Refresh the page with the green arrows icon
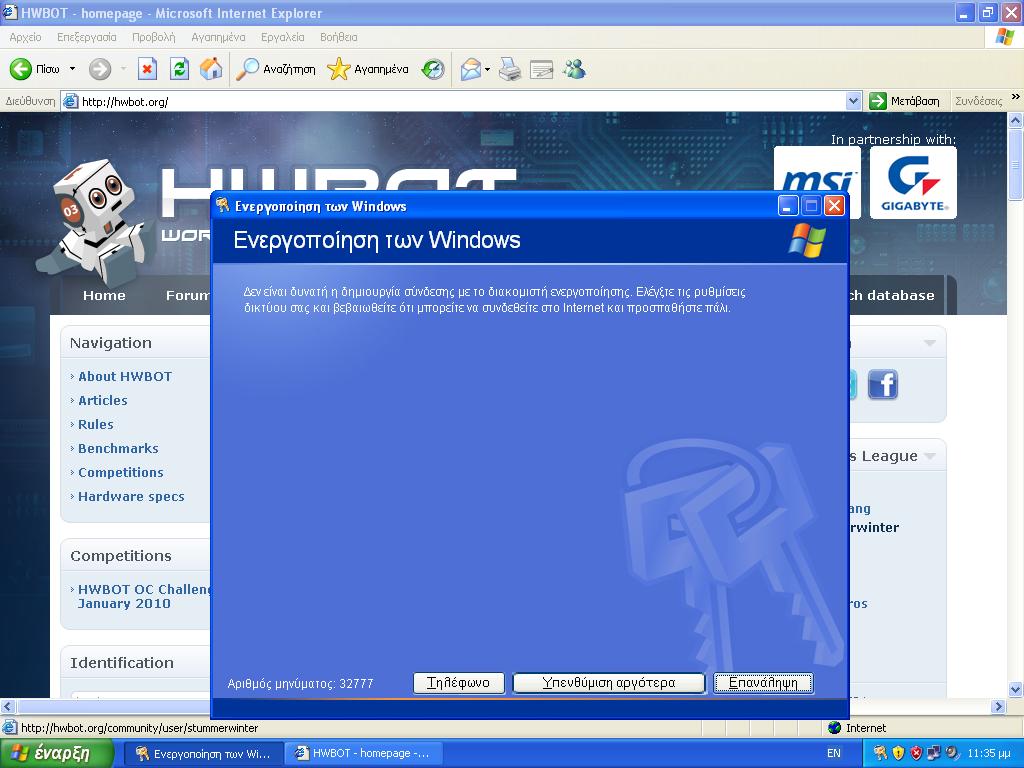 180,69
